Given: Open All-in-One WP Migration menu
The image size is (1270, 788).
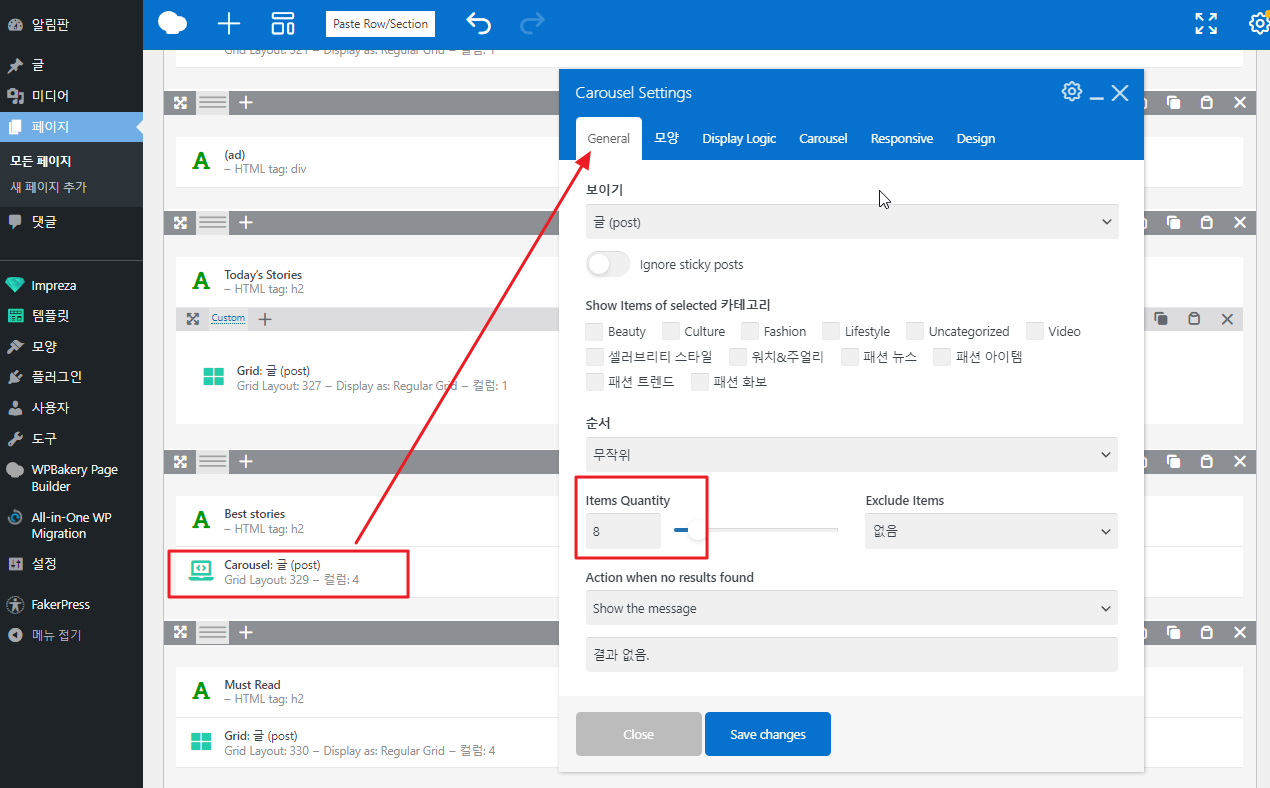Looking at the screenshot, I should click(x=71, y=525).
